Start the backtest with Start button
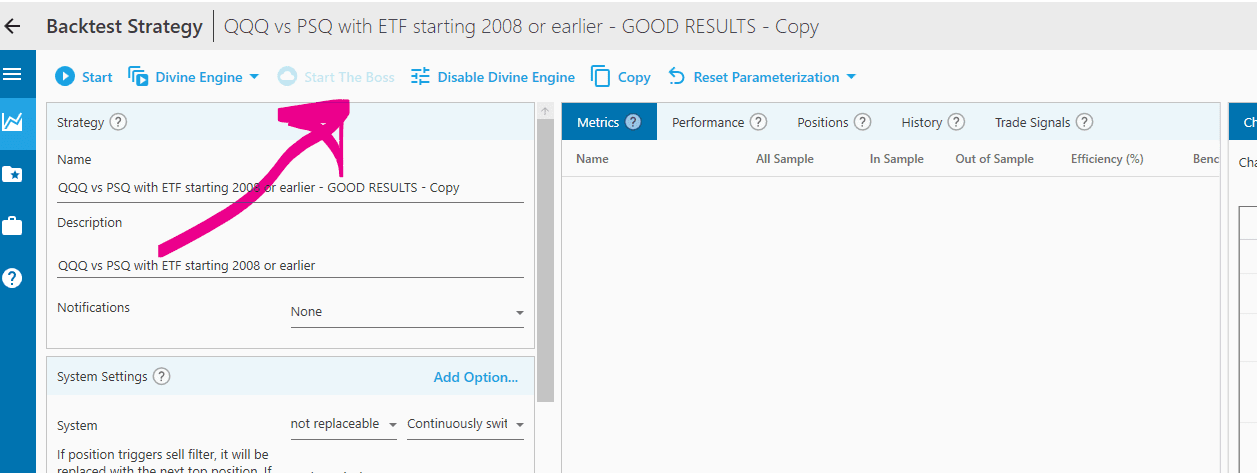This screenshot has height=473, width=1257. click(x=84, y=77)
